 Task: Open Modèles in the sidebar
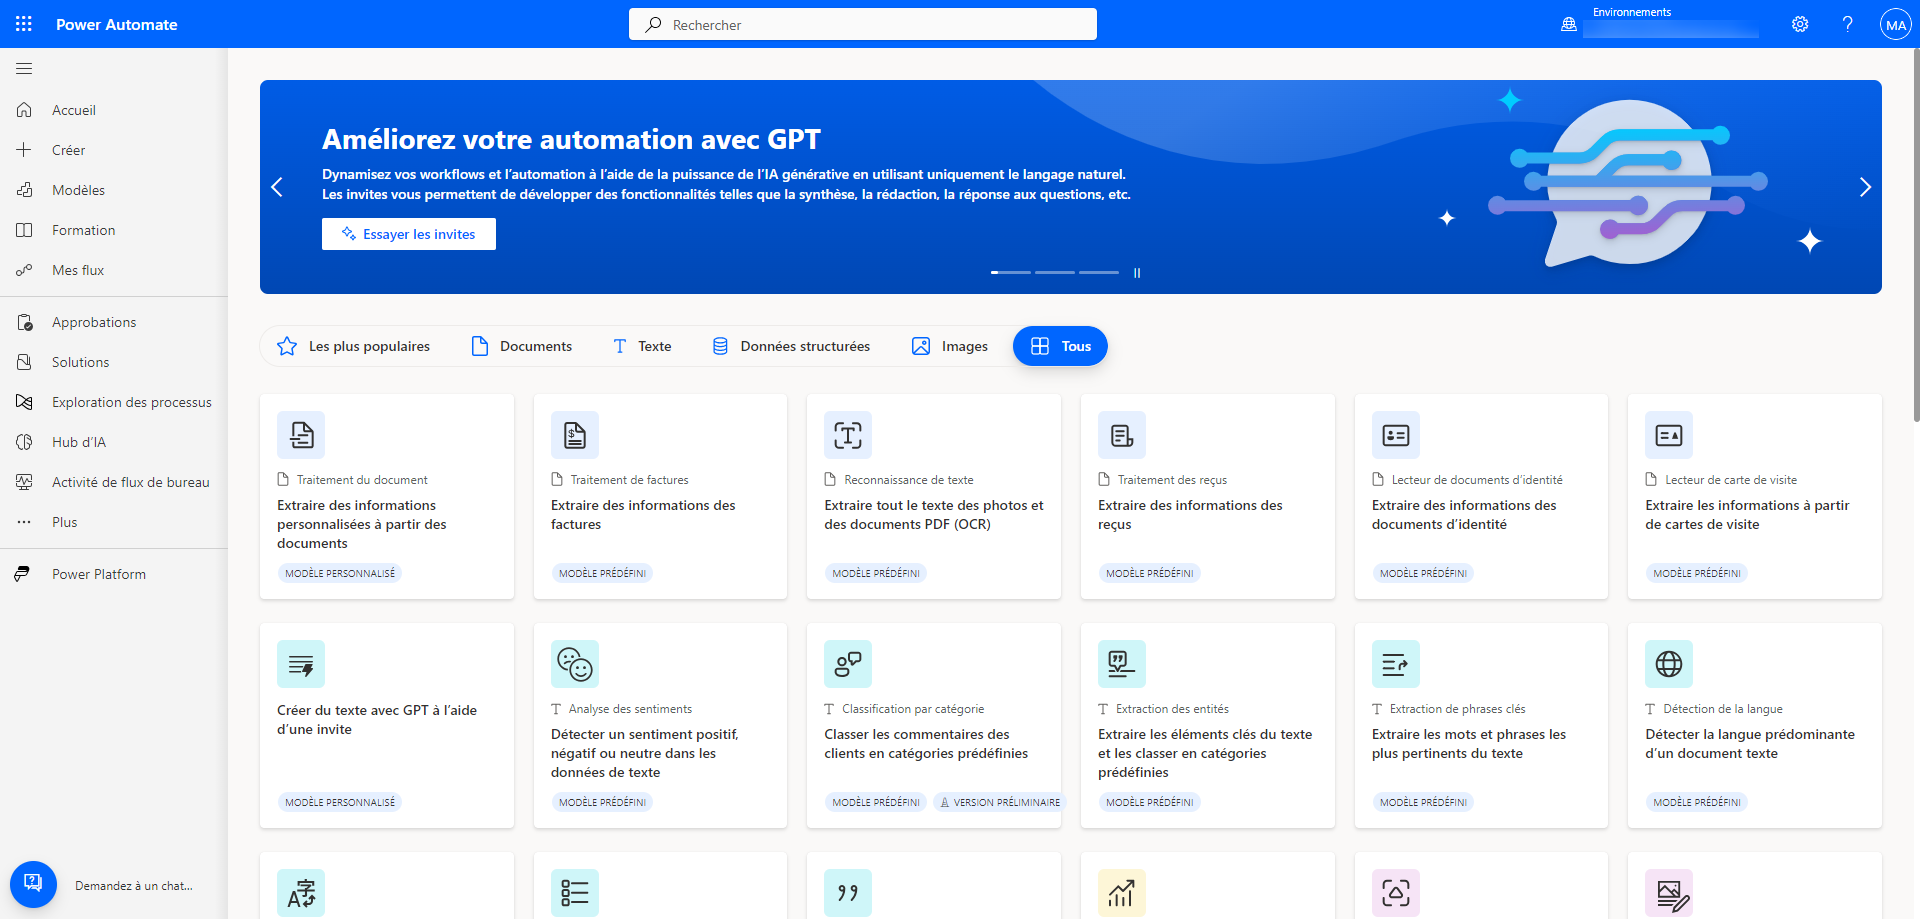[114, 190]
